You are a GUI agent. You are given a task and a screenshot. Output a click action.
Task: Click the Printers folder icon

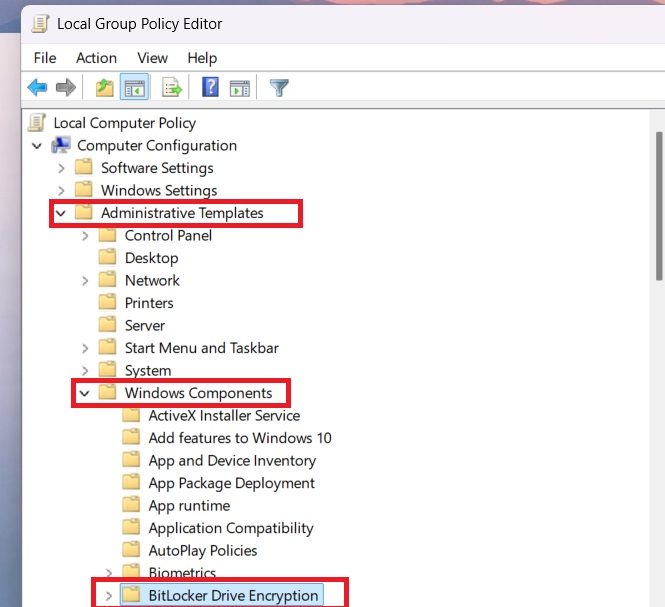click(x=107, y=302)
